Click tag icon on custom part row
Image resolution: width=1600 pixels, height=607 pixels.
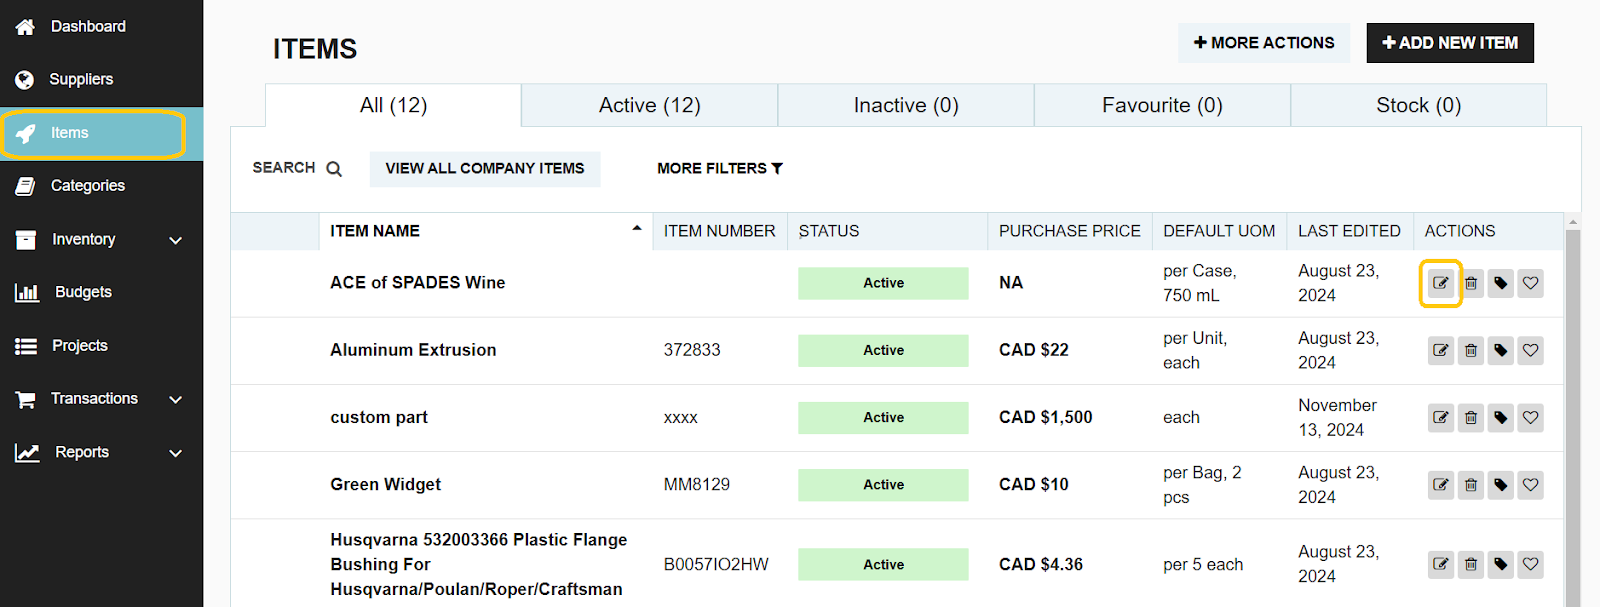click(1500, 418)
